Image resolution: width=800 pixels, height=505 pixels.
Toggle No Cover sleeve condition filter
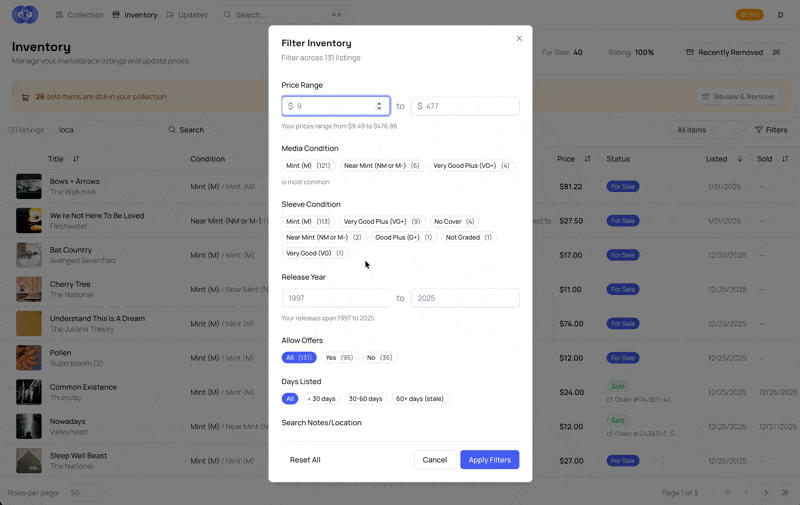pyautogui.click(x=455, y=221)
